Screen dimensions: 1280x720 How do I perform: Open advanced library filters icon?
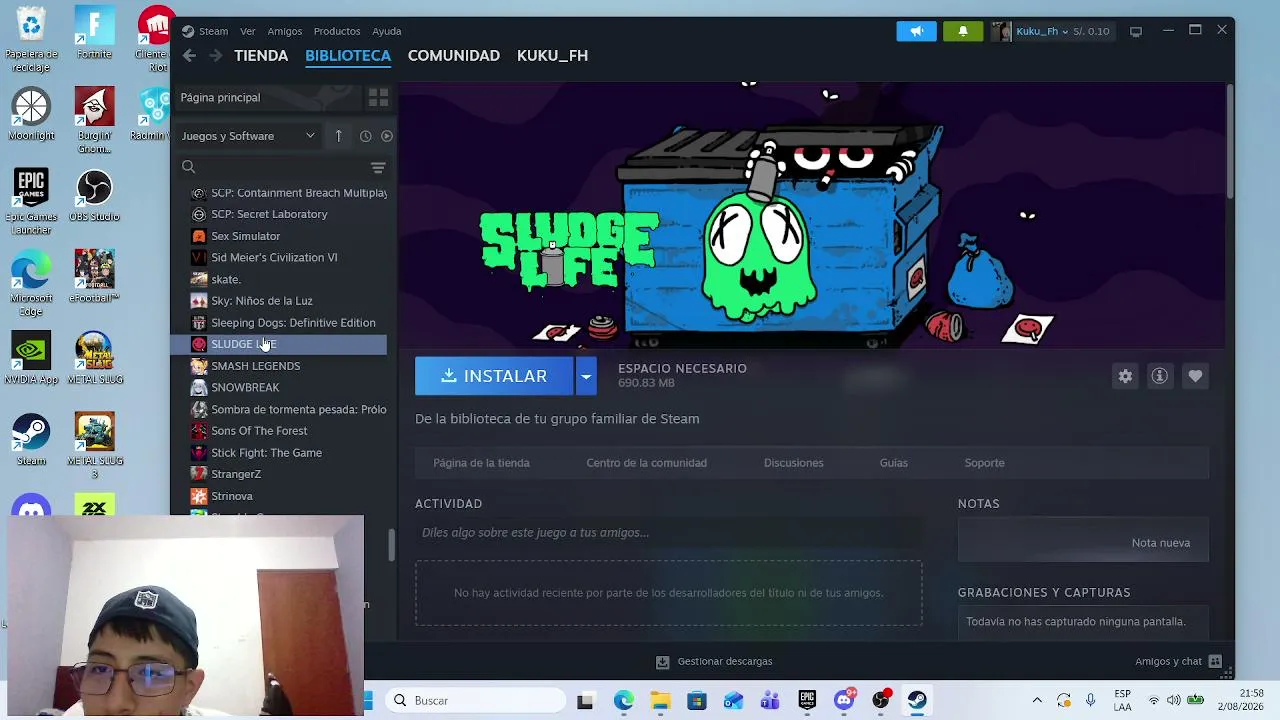click(x=378, y=167)
